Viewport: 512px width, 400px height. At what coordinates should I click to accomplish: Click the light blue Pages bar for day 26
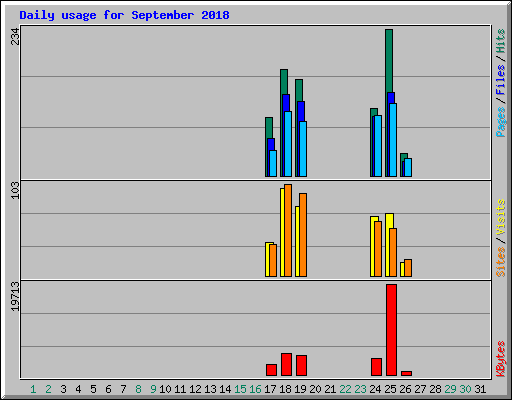click(x=408, y=168)
